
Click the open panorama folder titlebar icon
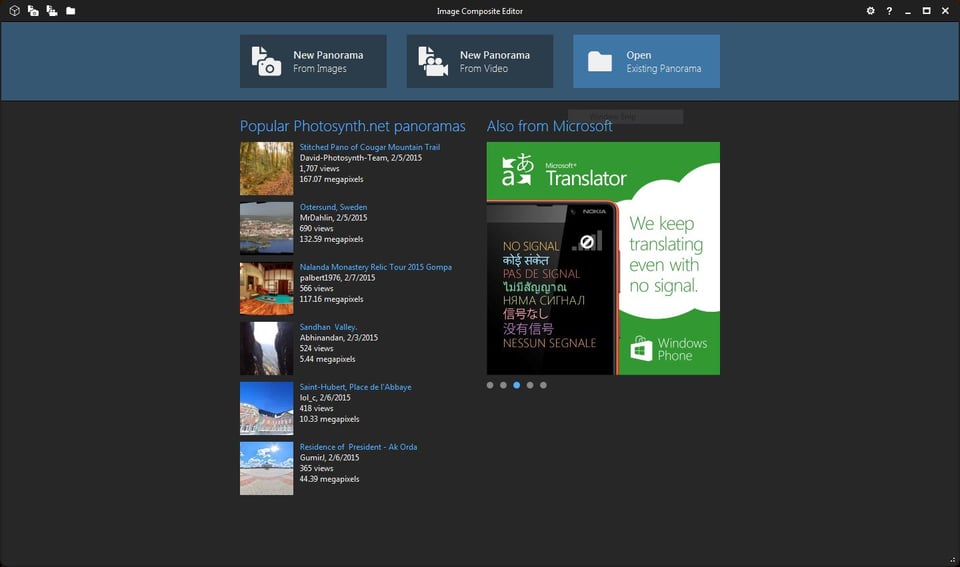[70, 11]
